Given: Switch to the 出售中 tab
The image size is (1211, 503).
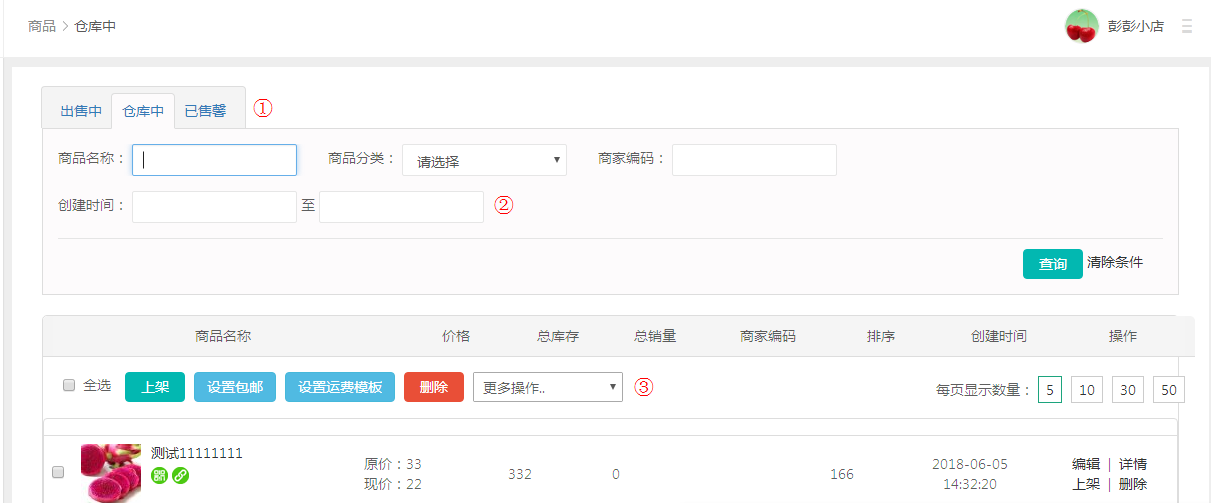Looking at the screenshot, I should click(x=81, y=111).
